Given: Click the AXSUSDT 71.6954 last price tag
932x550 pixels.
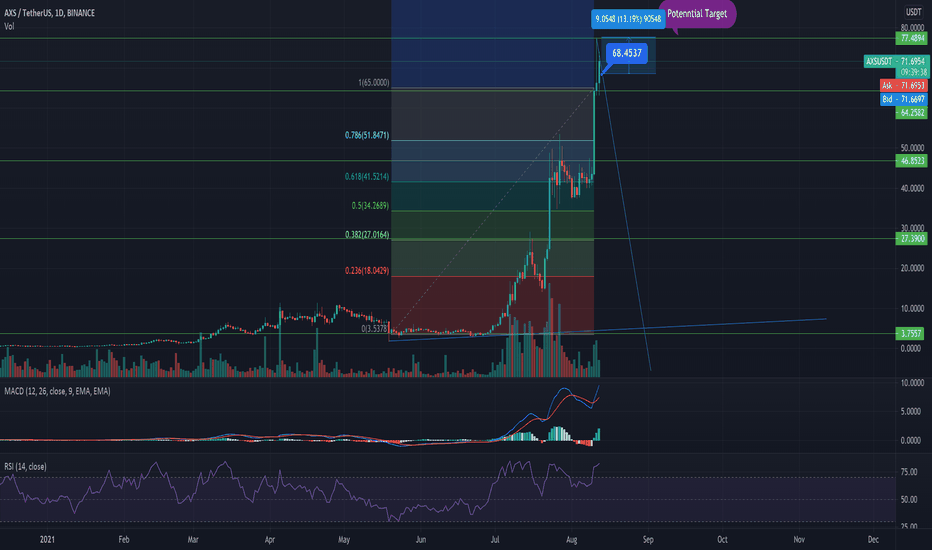Looking at the screenshot, I should point(896,61).
